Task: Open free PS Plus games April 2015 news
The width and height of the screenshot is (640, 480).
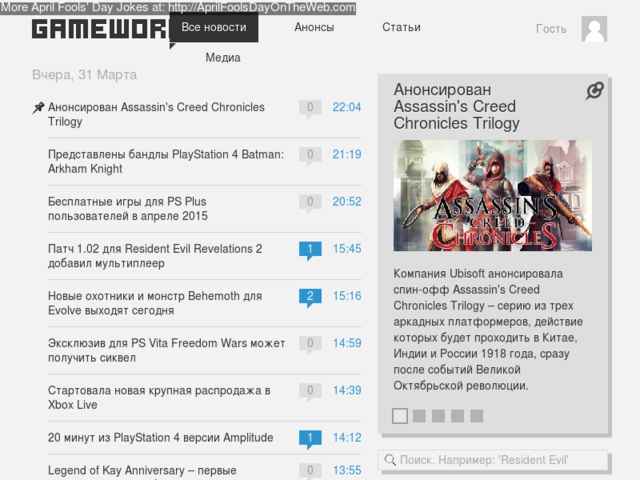Action: tap(128, 209)
